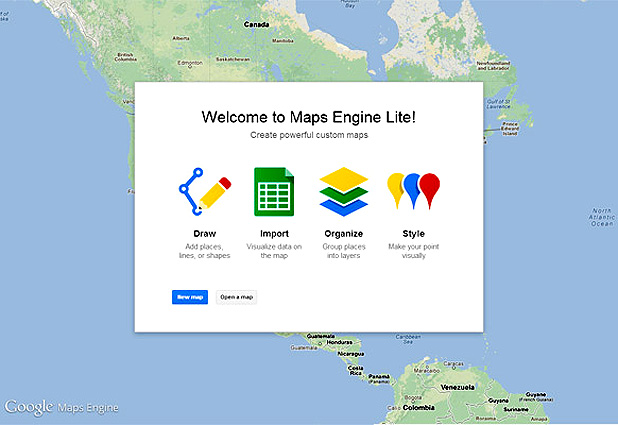Viewport: 618px width, 425px height.
Task: Click the Draw heading text
Action: [205, 233]
